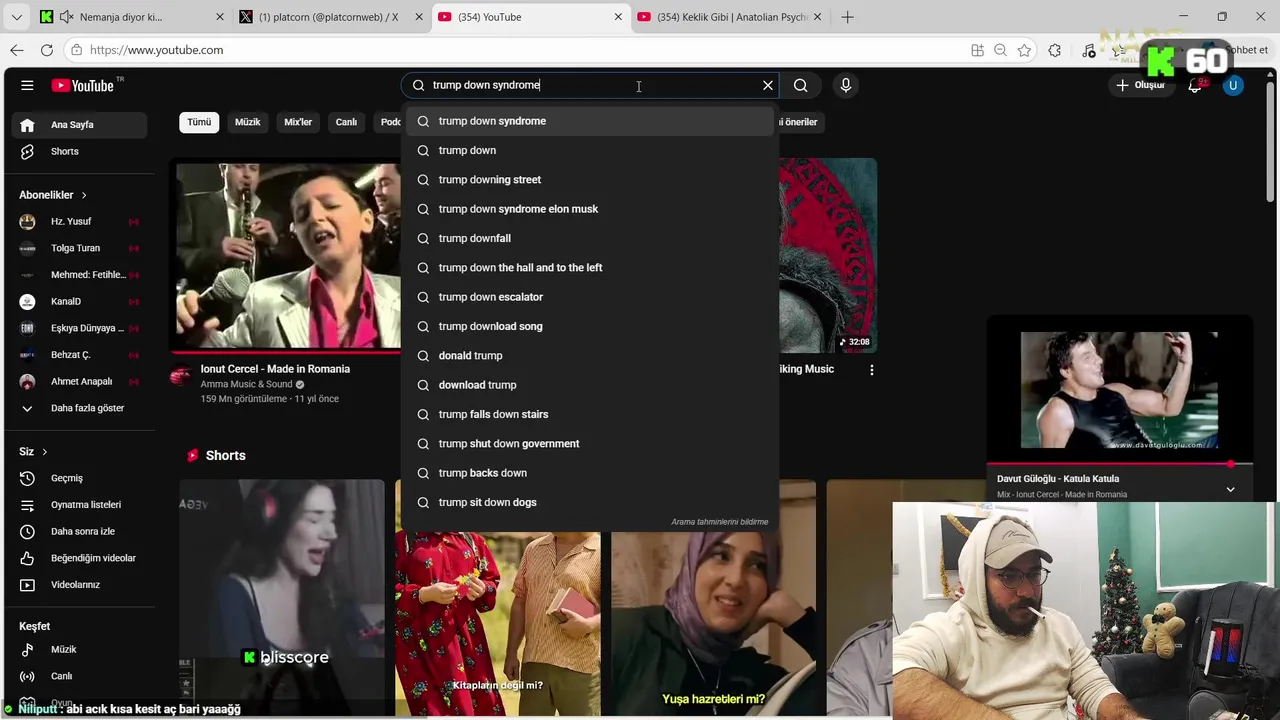Switch to Keklik Gibi Anatolian tab

(x=732, y=17)
